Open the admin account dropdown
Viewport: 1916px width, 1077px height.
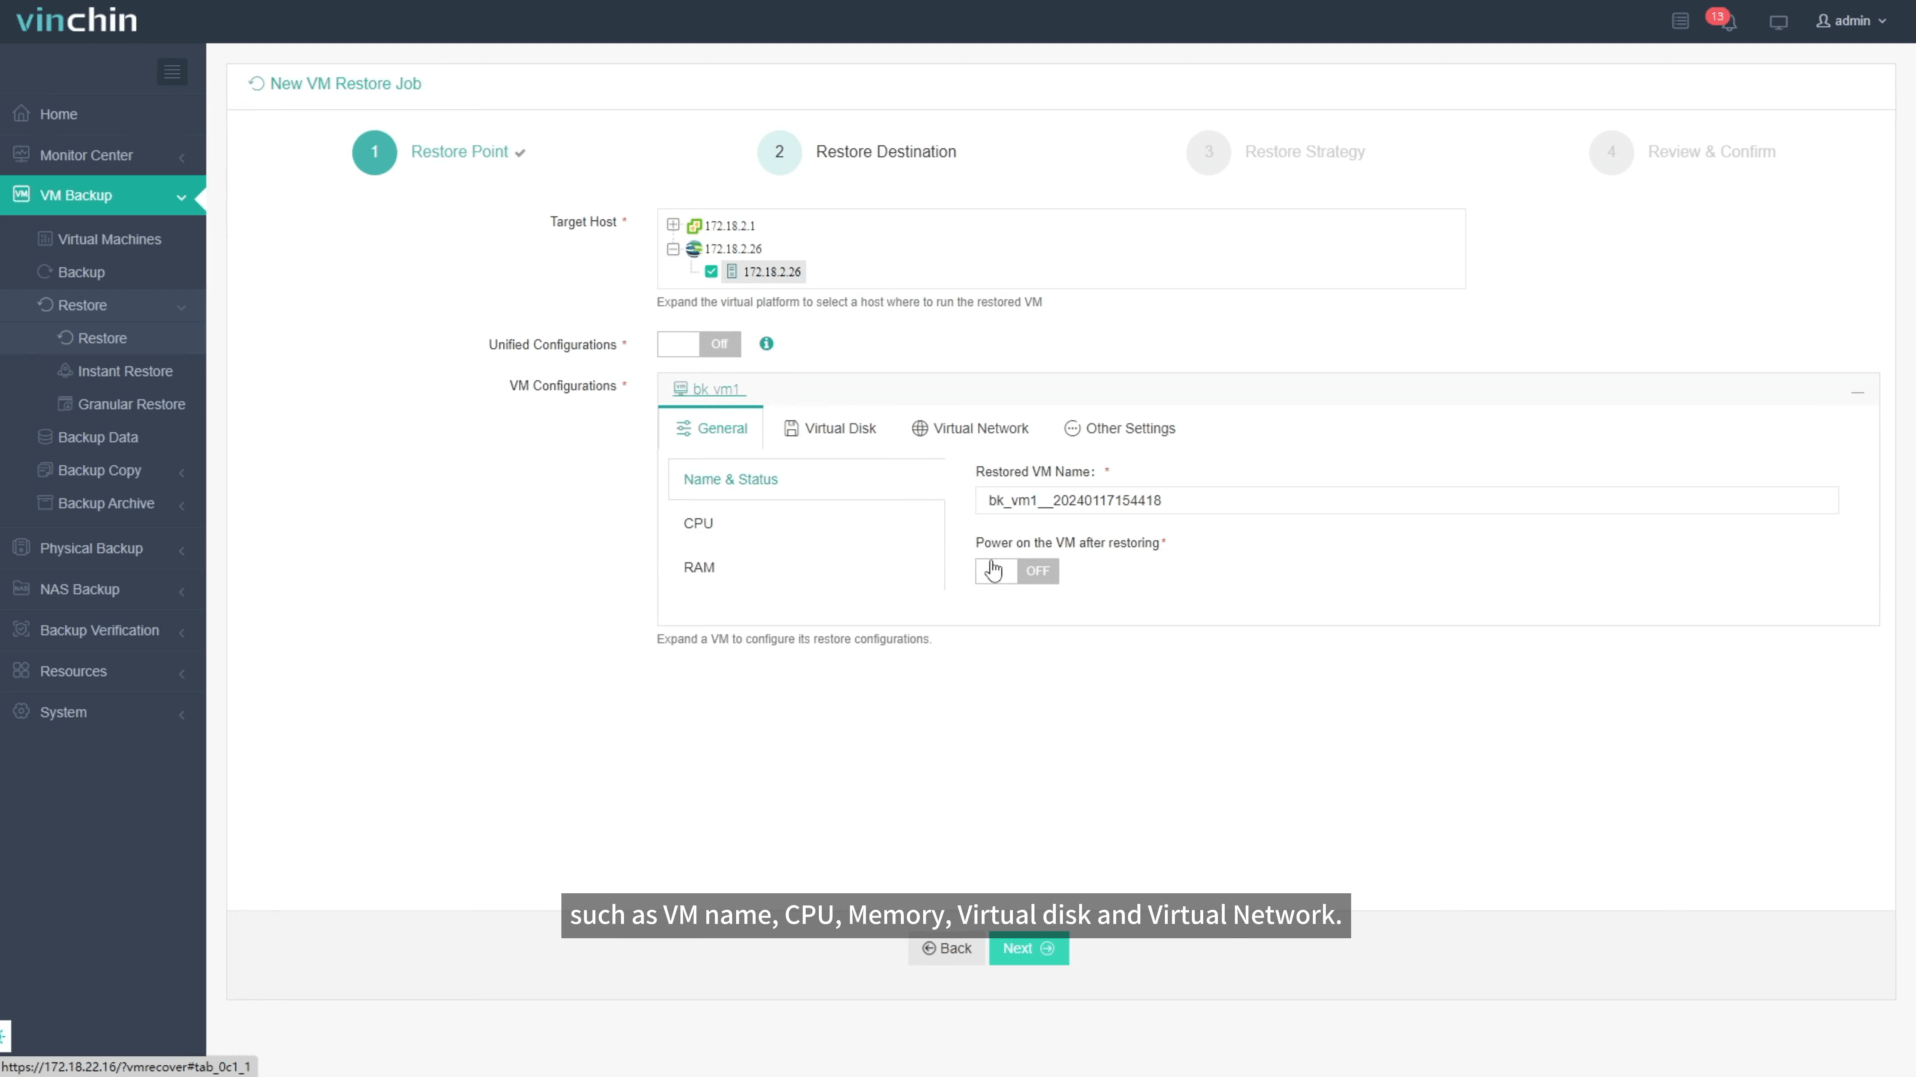[1850, 20]
